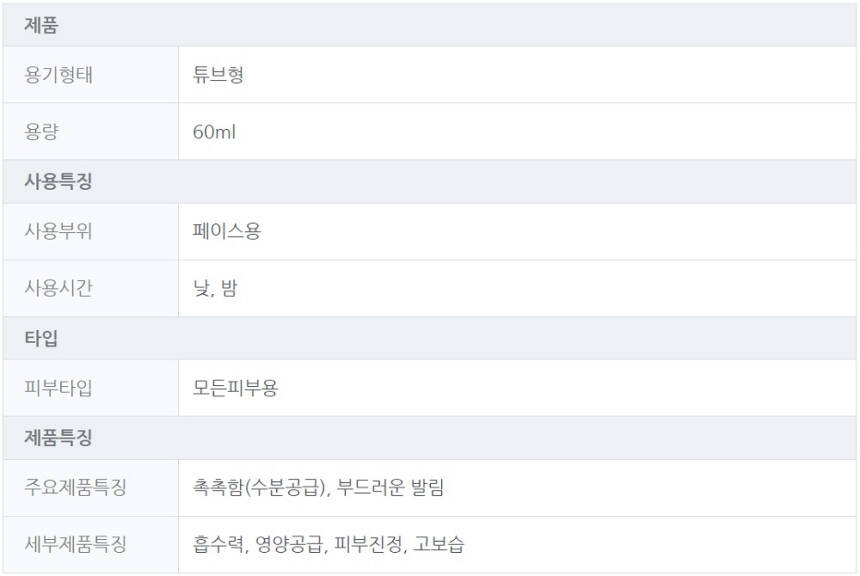This screenshot has width=860, height=576.
Task: Click the 페이스용 value text
Action: (x=227, y=232)
